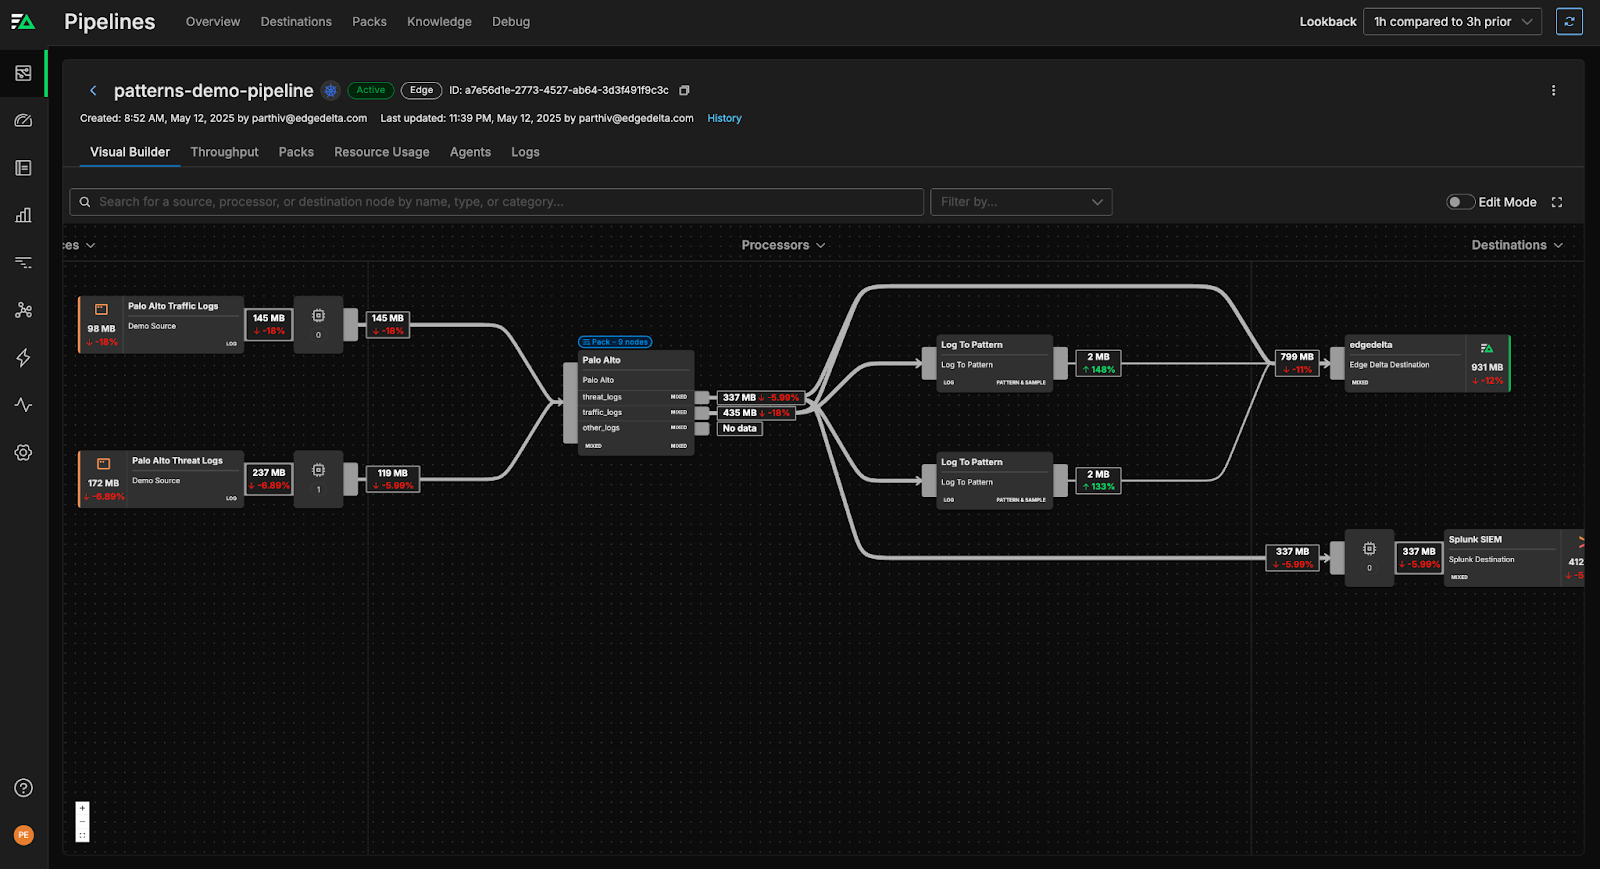Expand the Destinations section header
Image resolution: width=1600 pixels, height=869 pixels.
click(x=1516, y=245)
